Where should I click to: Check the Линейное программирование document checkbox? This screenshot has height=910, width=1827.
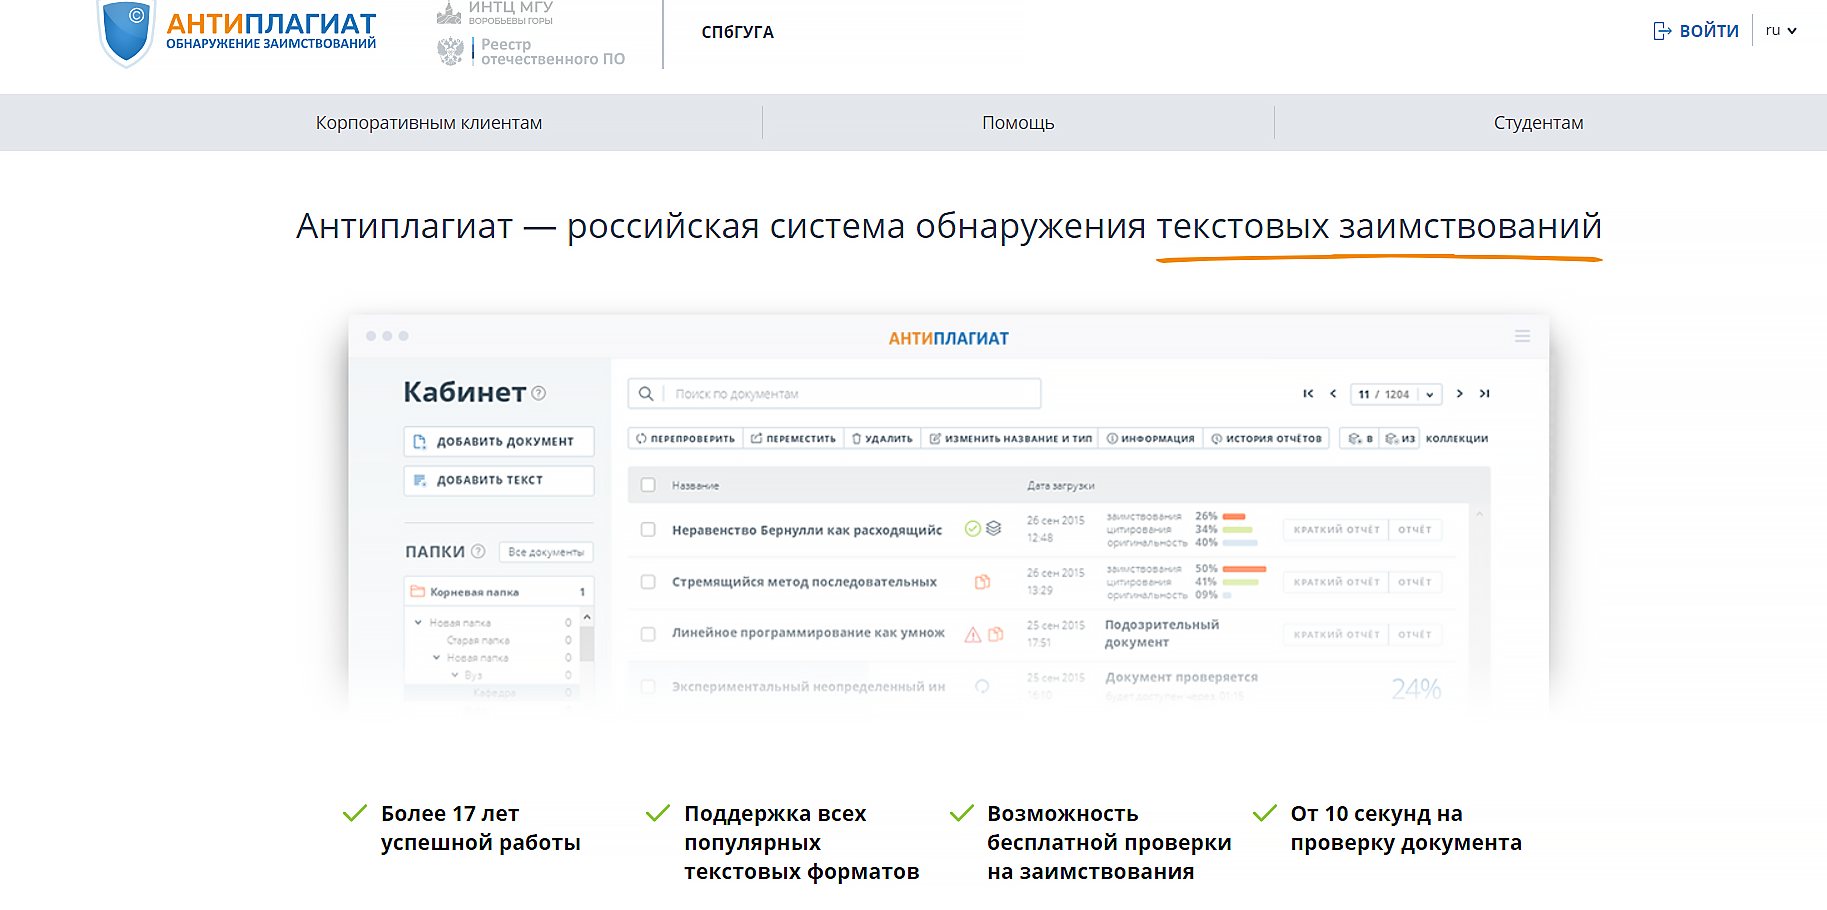click(x=648, y=634)
